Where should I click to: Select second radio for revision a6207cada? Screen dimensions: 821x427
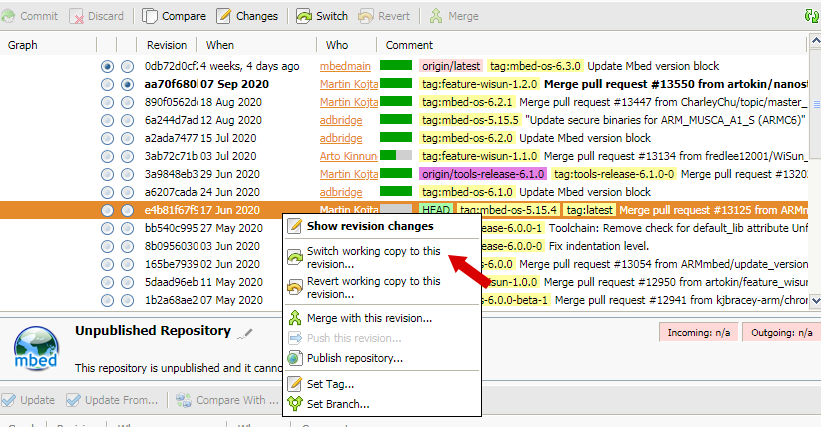pyautogui.click(x=127, y=192)
